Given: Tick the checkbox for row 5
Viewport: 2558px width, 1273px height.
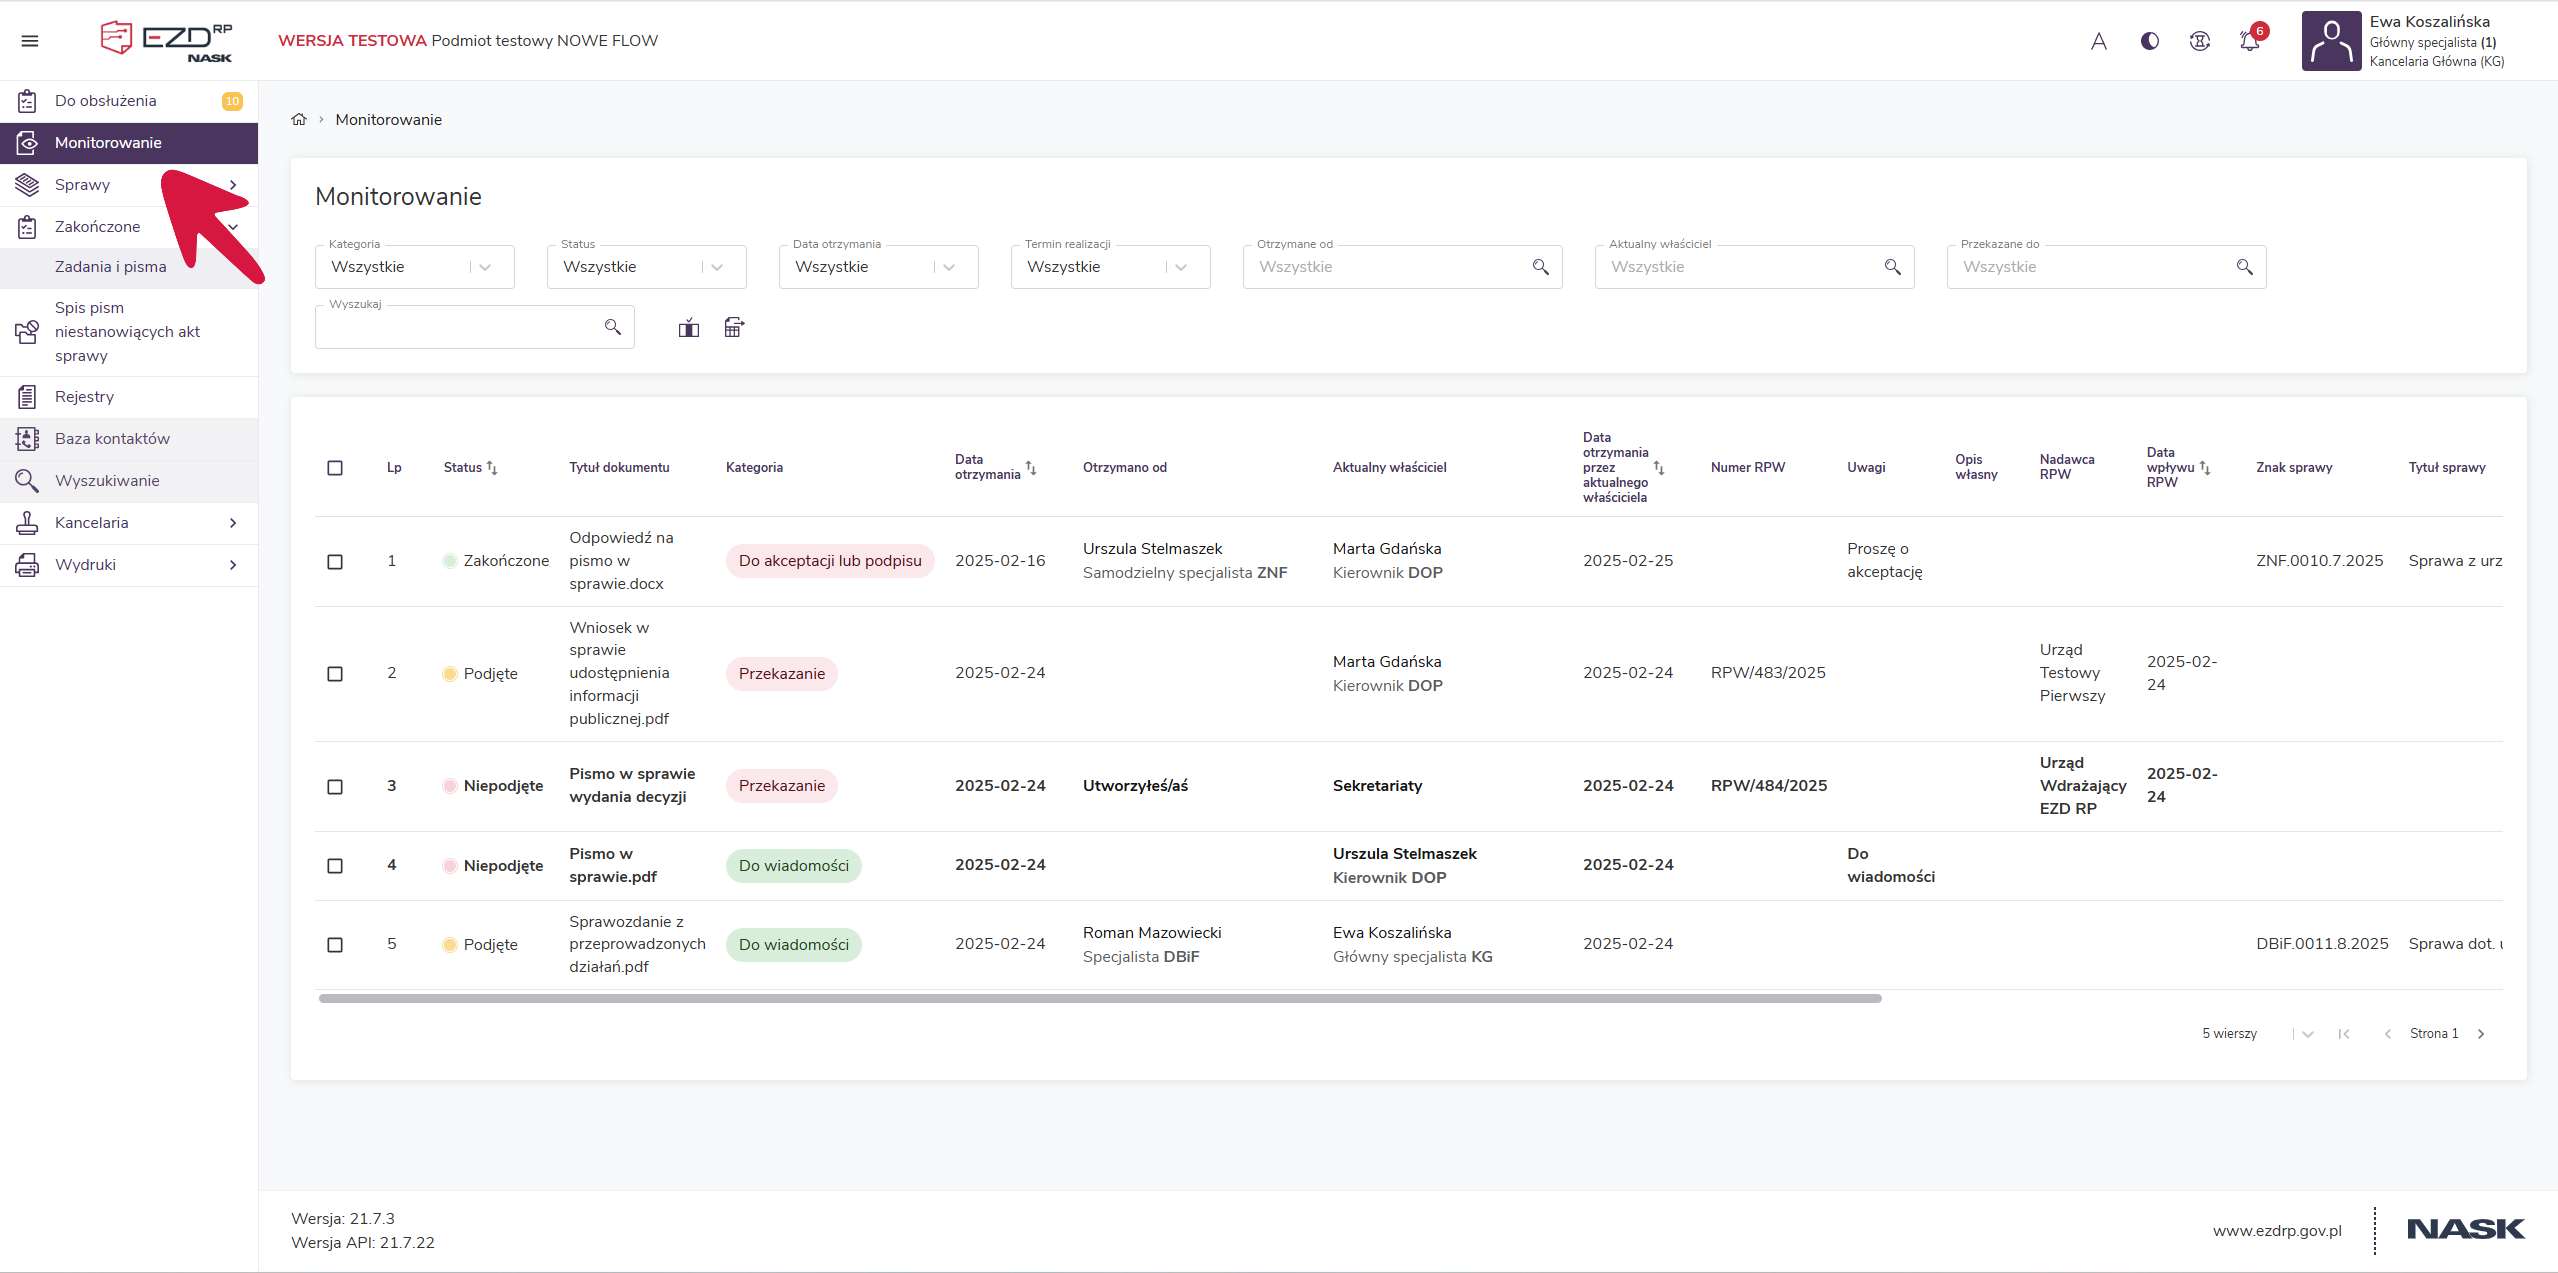Looking at the screenshot, I should 335,945.
